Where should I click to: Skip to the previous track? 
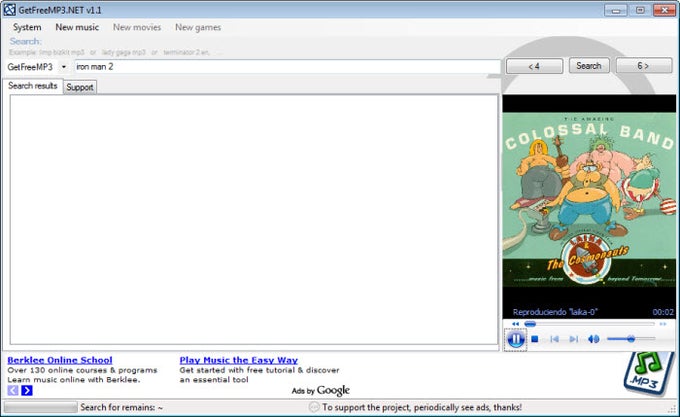(554, 339)
